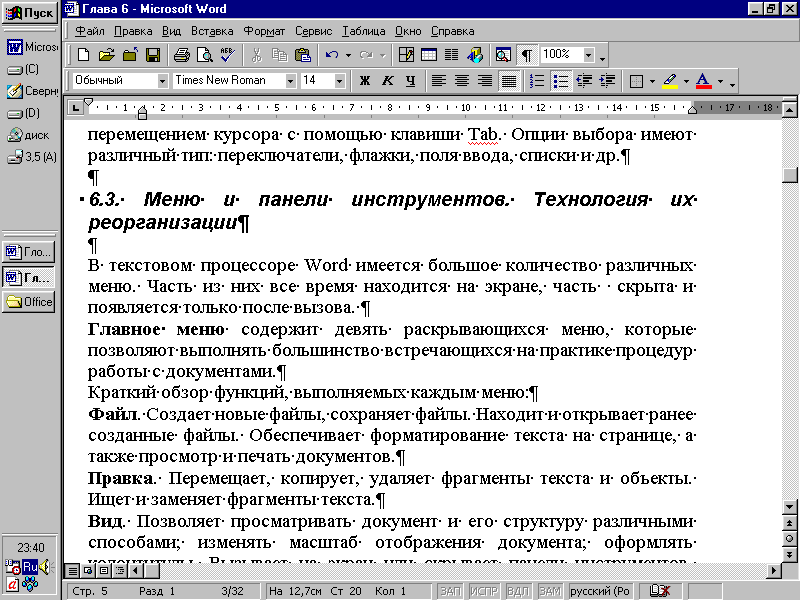Viewport: 800px width, 600px height.
Task: Align text right
Action: pos(485,81)
